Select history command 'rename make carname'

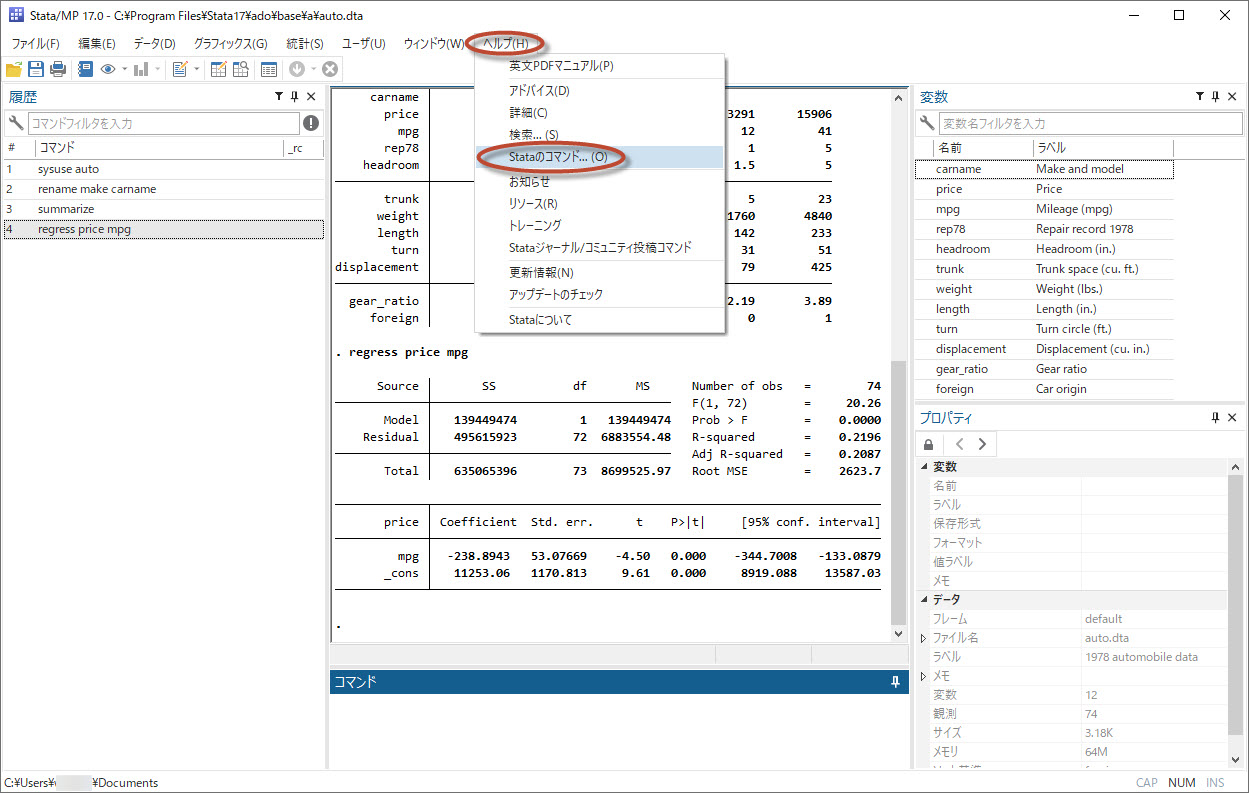[x=163, y=189]
